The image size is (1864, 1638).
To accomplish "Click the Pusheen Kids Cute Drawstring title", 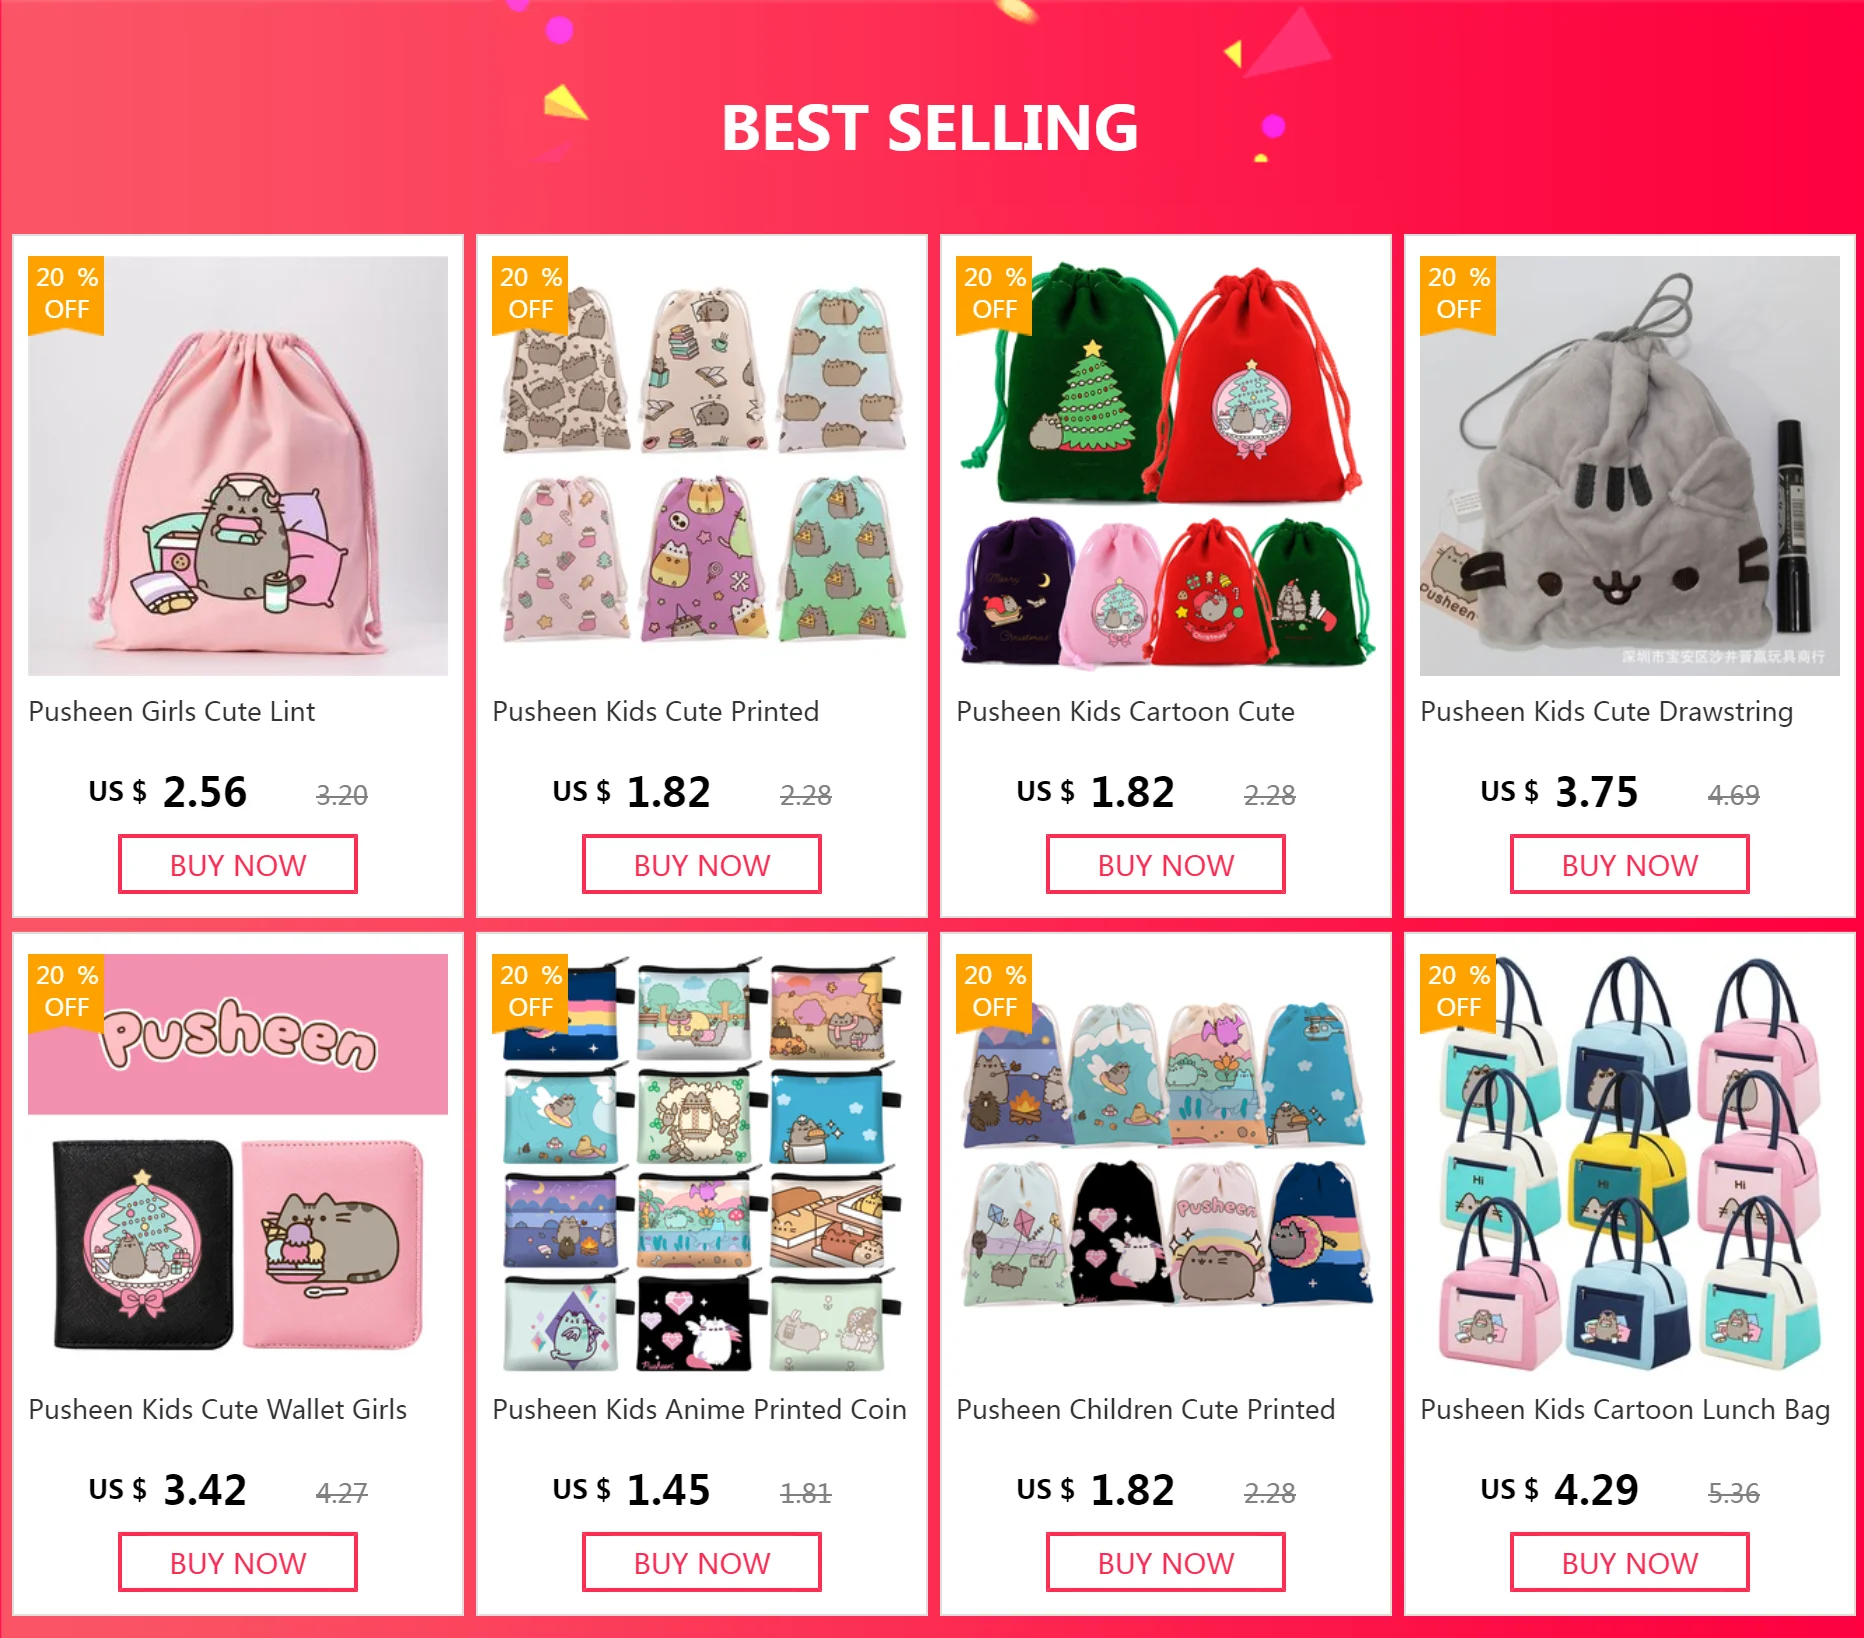I will tap(1606, 712).
